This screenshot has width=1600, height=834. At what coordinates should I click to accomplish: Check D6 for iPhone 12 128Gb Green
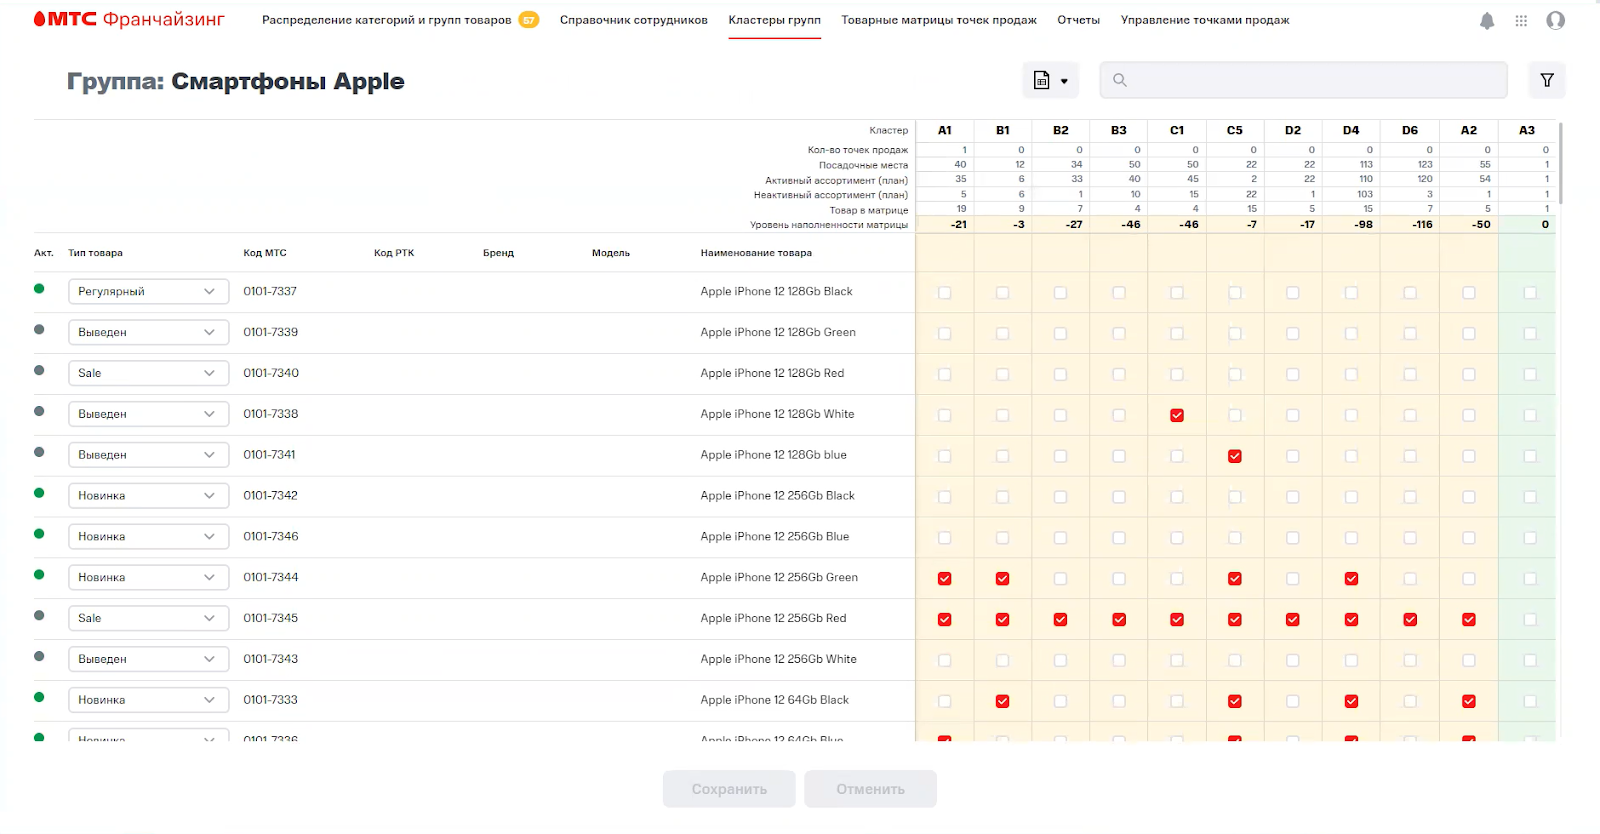click(1410, 334)
